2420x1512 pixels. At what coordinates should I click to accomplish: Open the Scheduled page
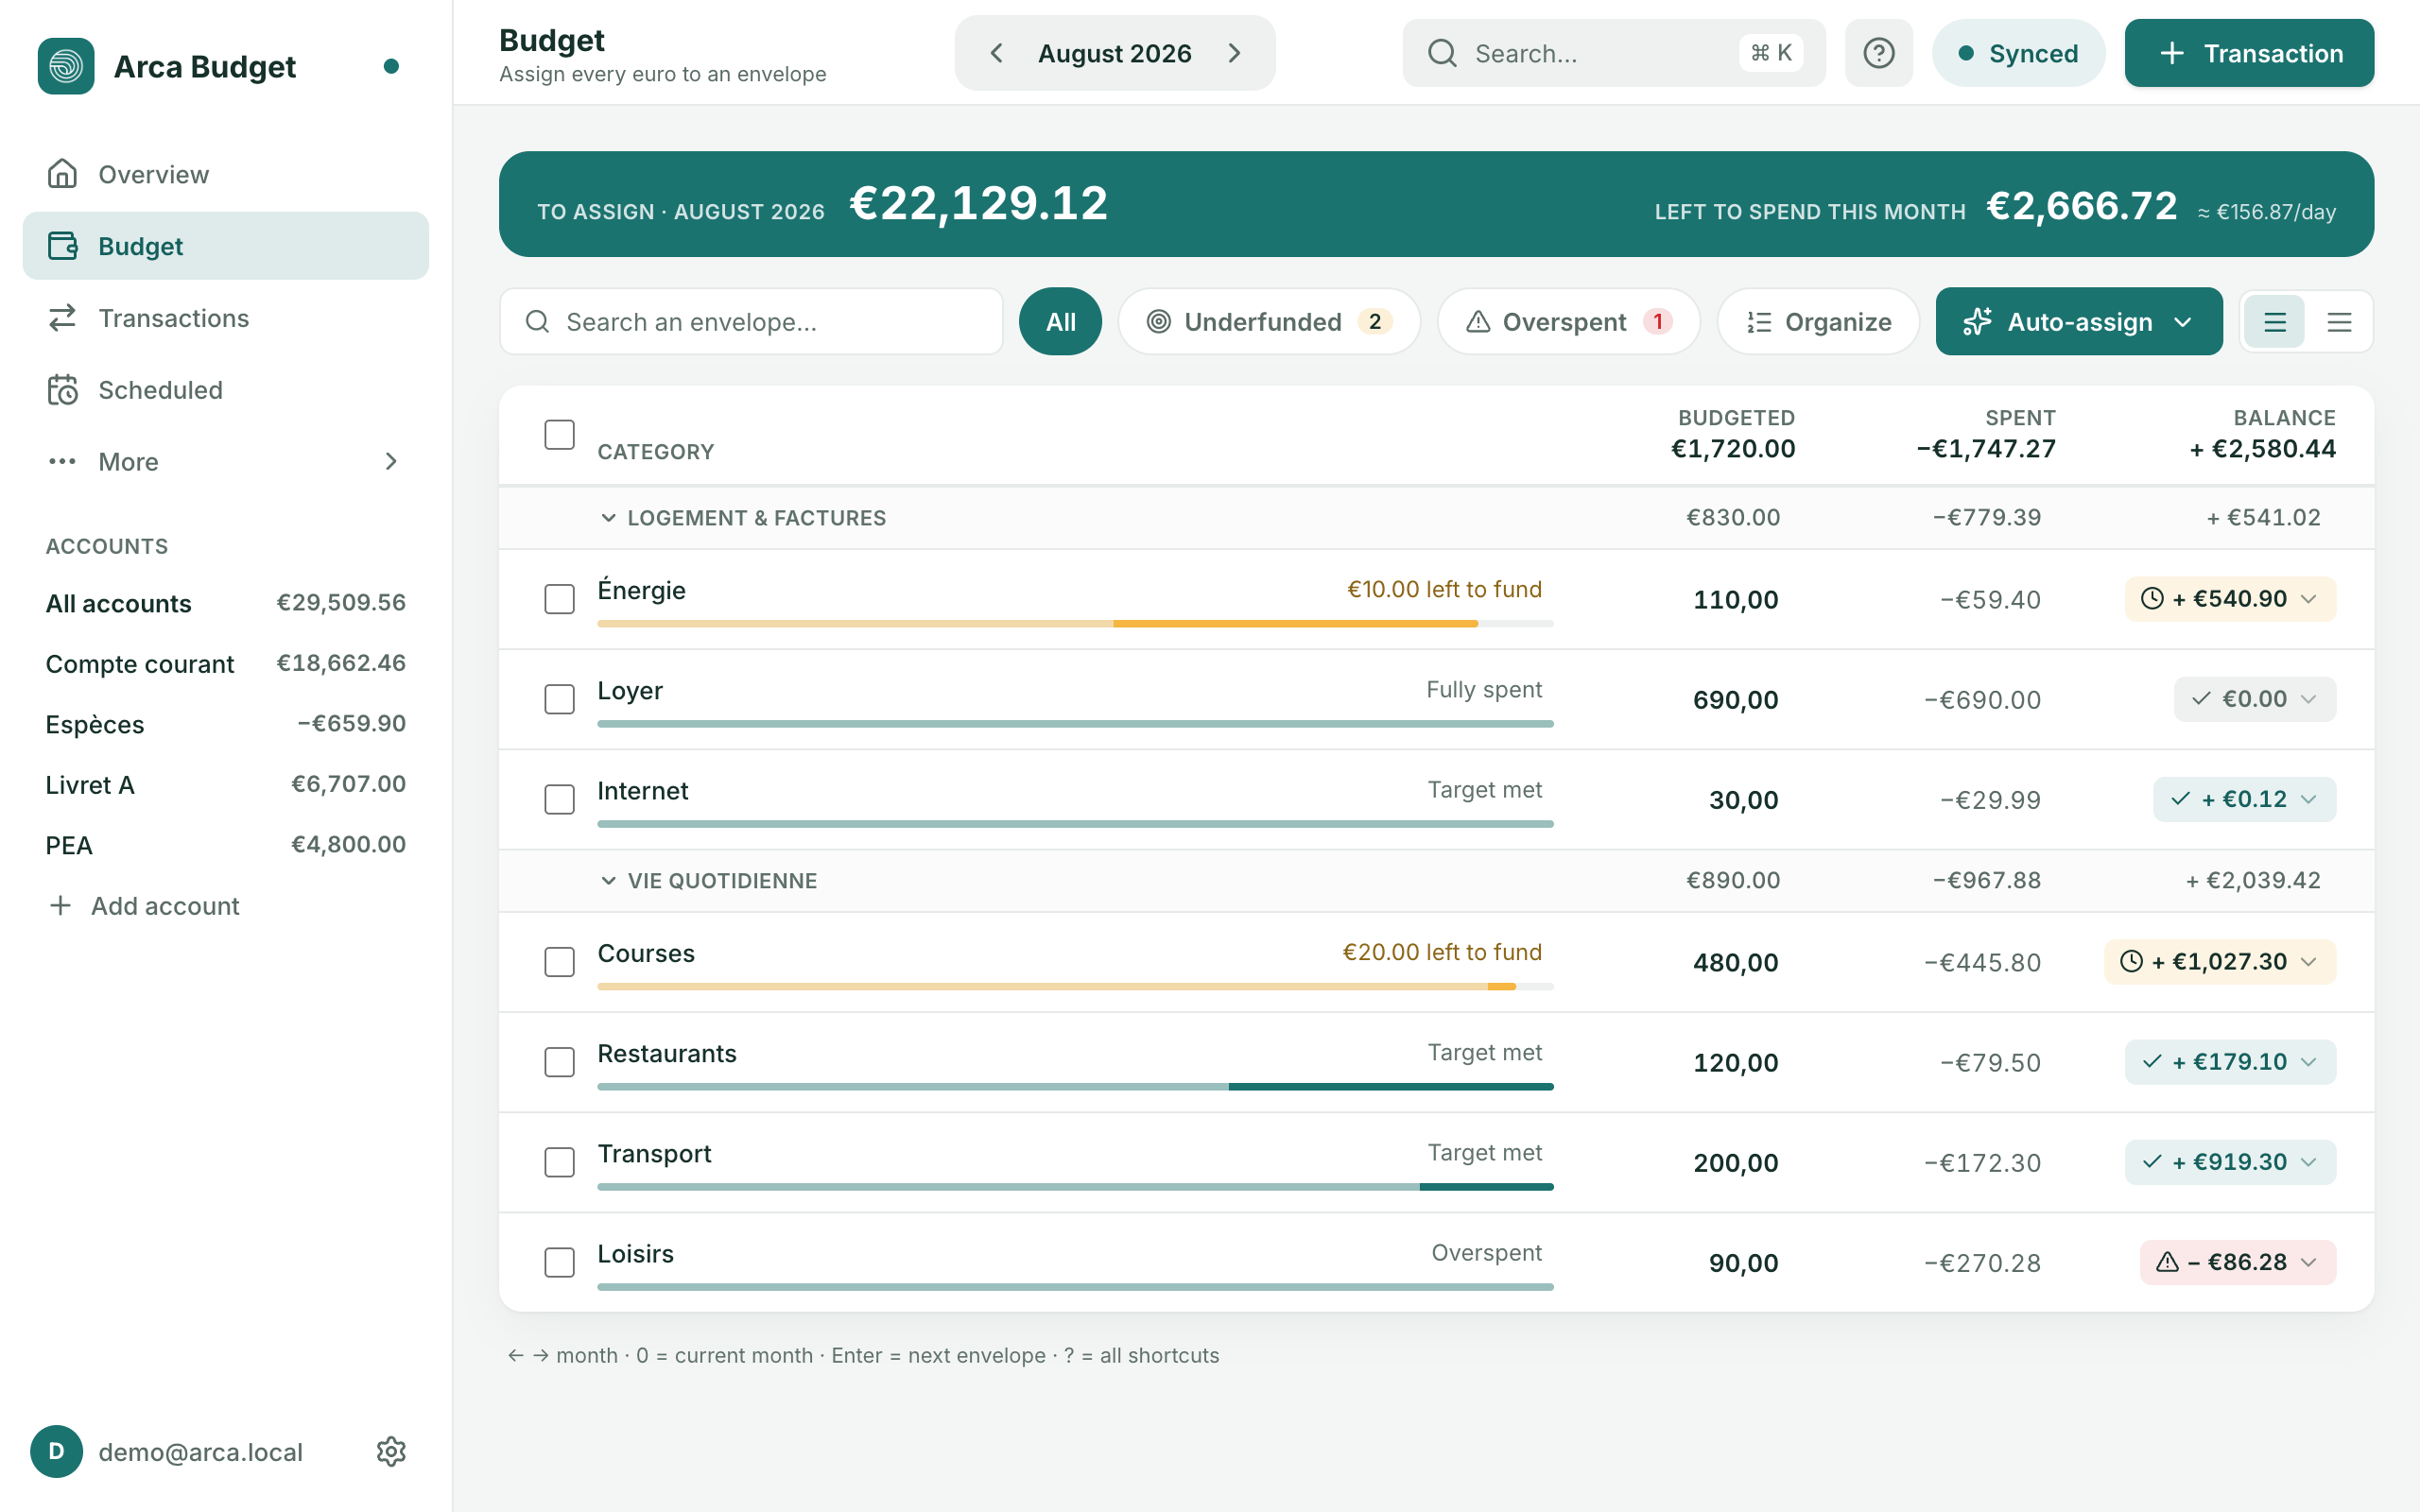click(226, 390)
